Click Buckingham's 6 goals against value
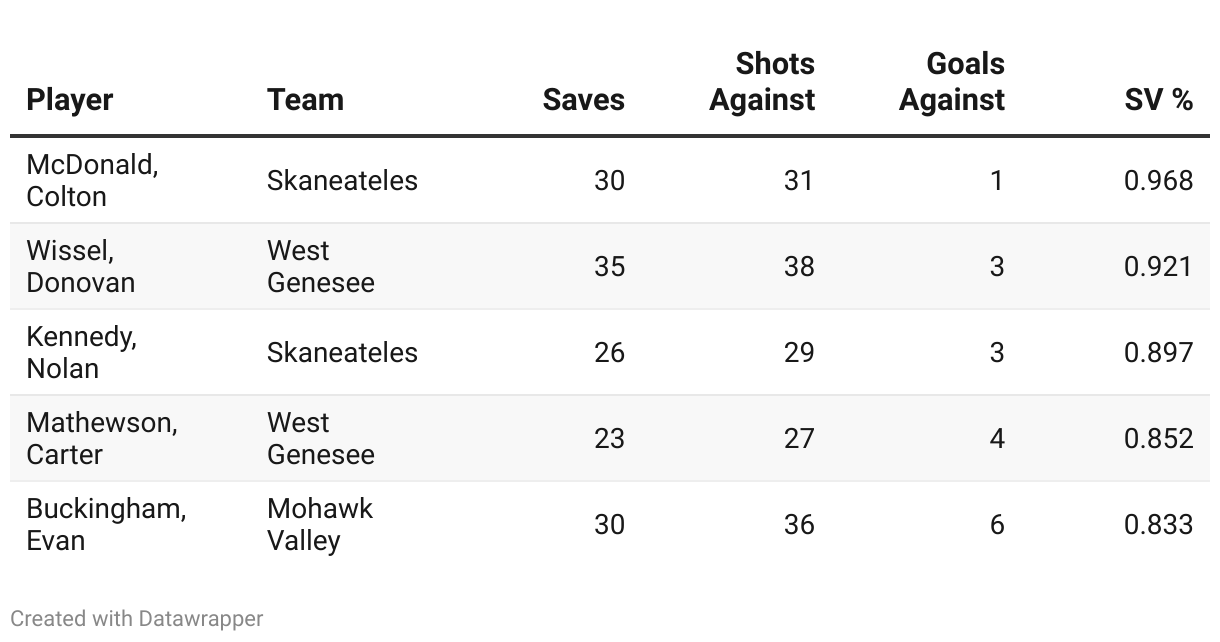 [996, 525]
